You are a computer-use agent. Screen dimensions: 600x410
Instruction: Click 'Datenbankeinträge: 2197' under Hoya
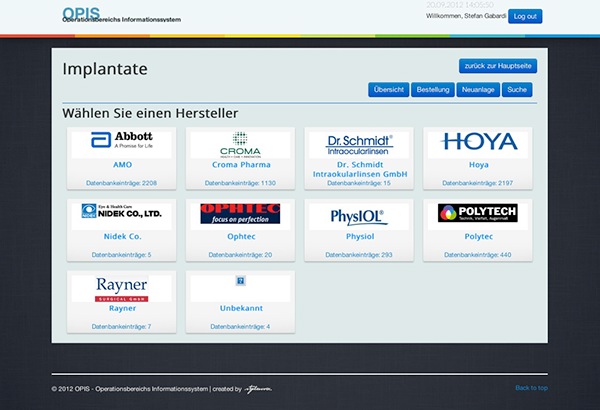(478, 183)
